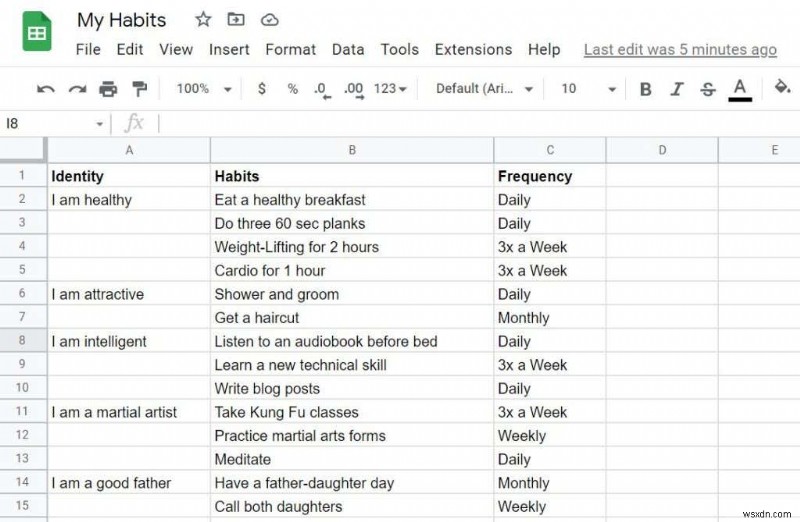800x522 pixels.
Task: Check cloud save status icon
Action: (x=269, y=20)
